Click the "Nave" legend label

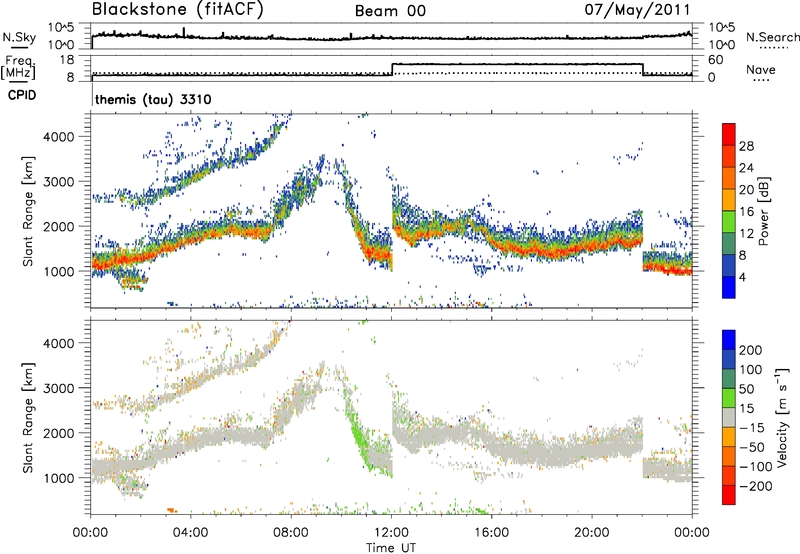760,70
